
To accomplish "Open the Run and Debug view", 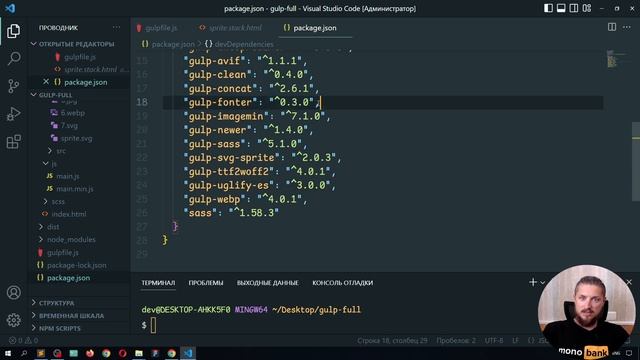I will [x=13, y=114].
